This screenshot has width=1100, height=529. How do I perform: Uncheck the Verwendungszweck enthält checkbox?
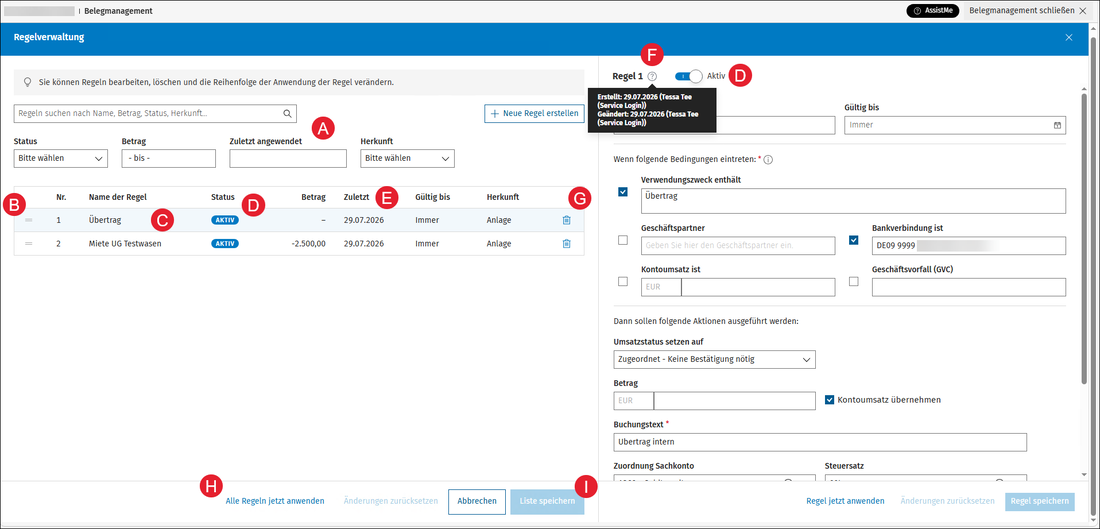(x=623, y=192)
